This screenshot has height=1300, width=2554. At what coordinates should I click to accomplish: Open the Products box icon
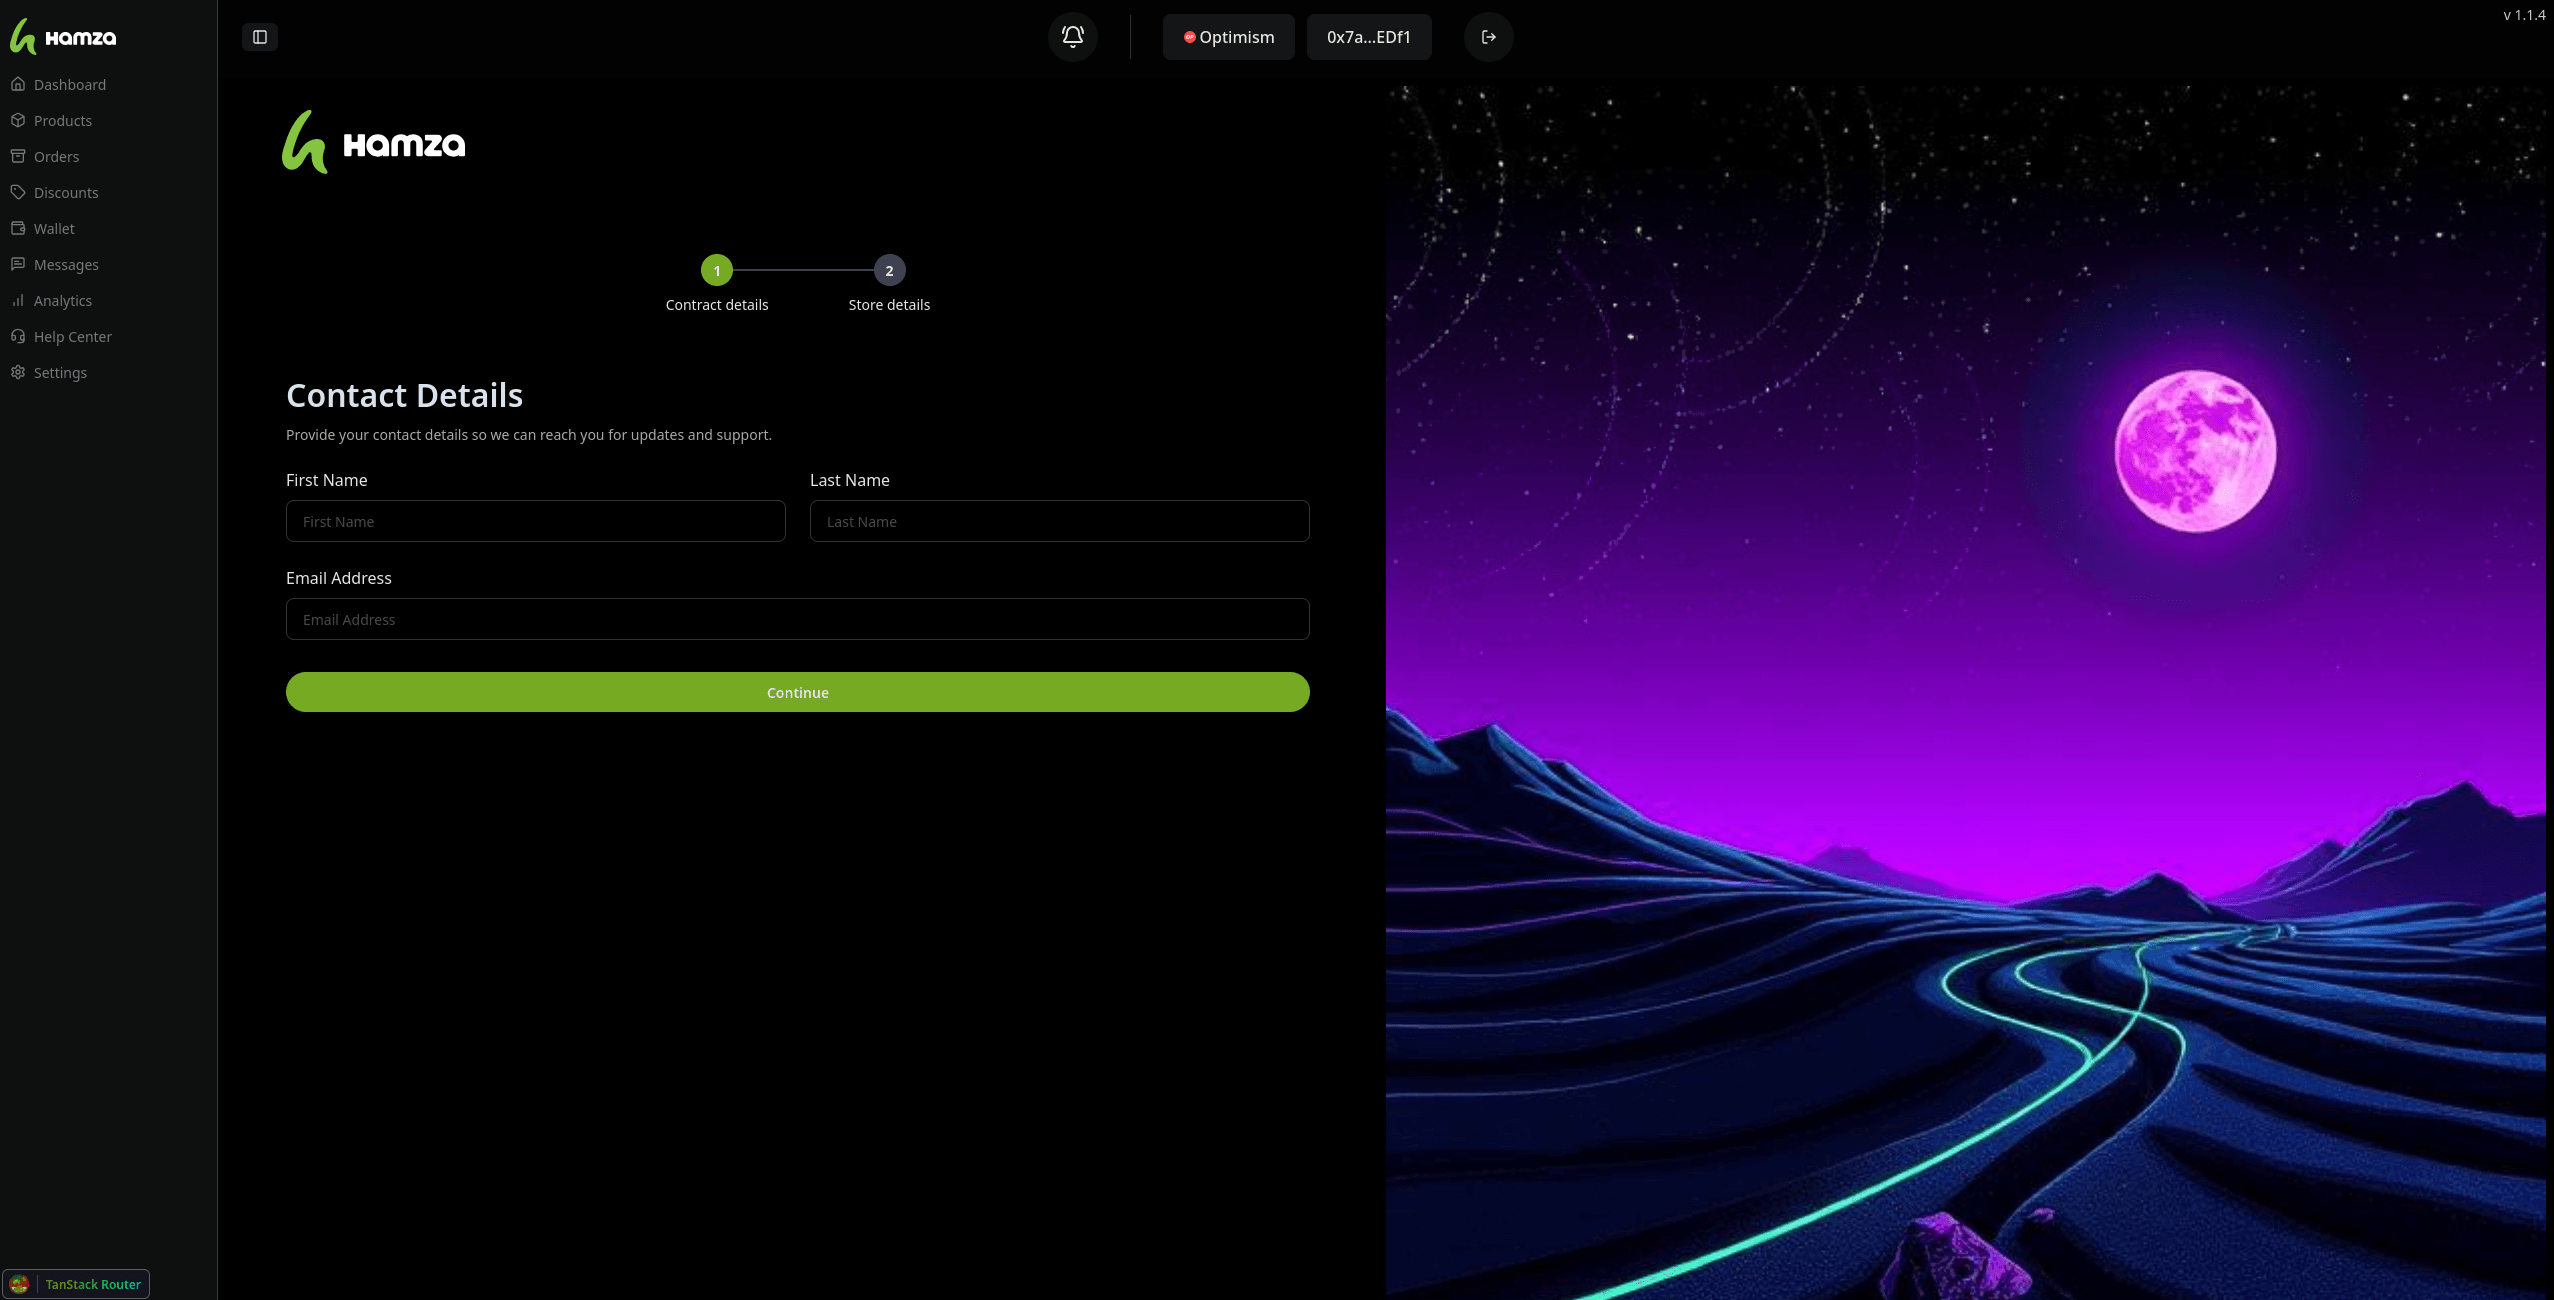tap(18, 120)
